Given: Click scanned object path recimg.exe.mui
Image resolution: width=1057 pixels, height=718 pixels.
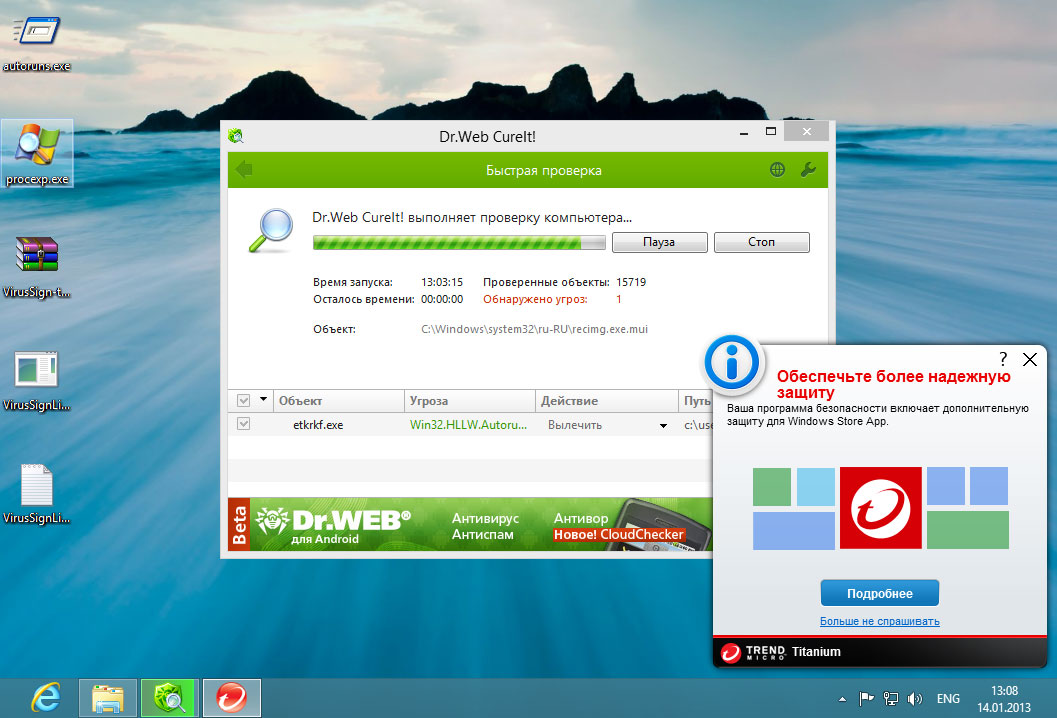Looking at the screenshot, I should point(535,329).
